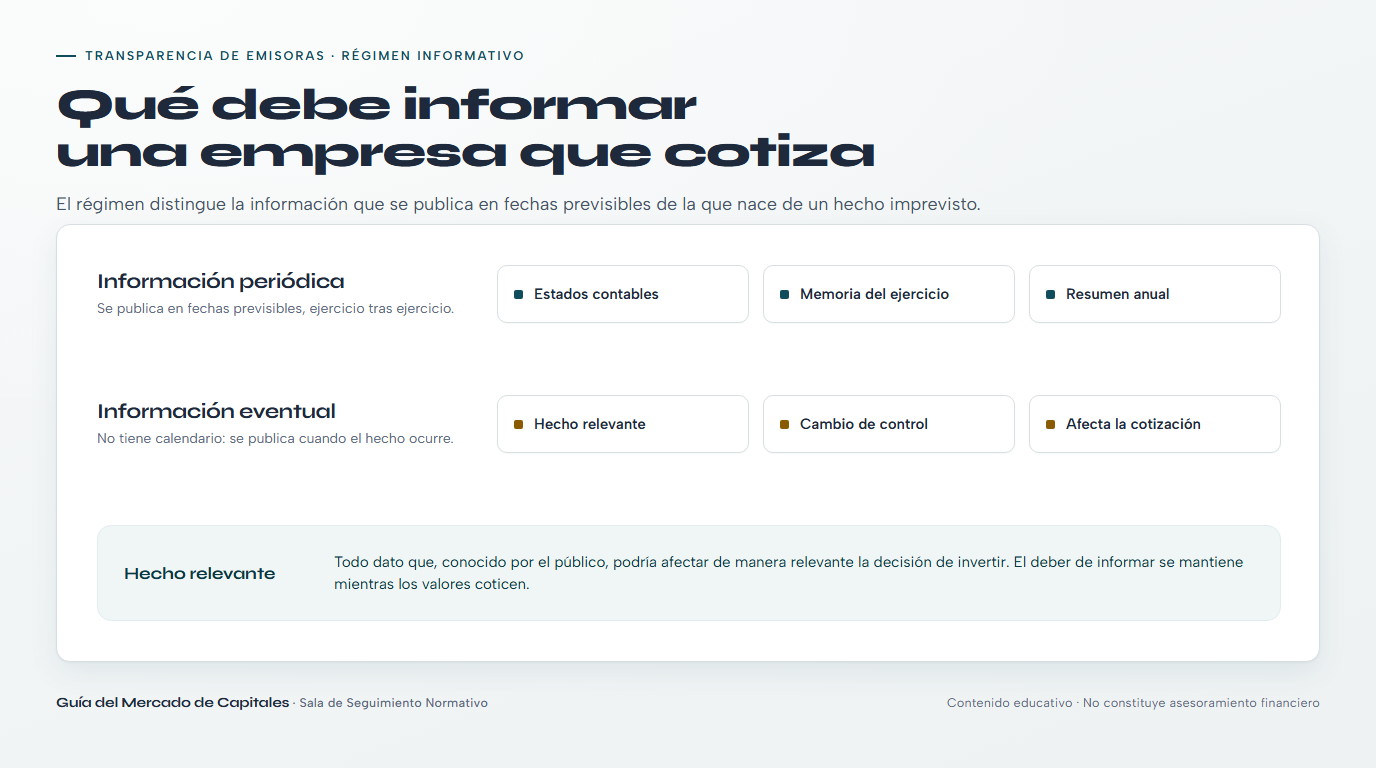This screenshot has width=1376, height=768.
Task: Click the teal dot beside Memoria del ejercicio
Action: [x=785, y=294]
